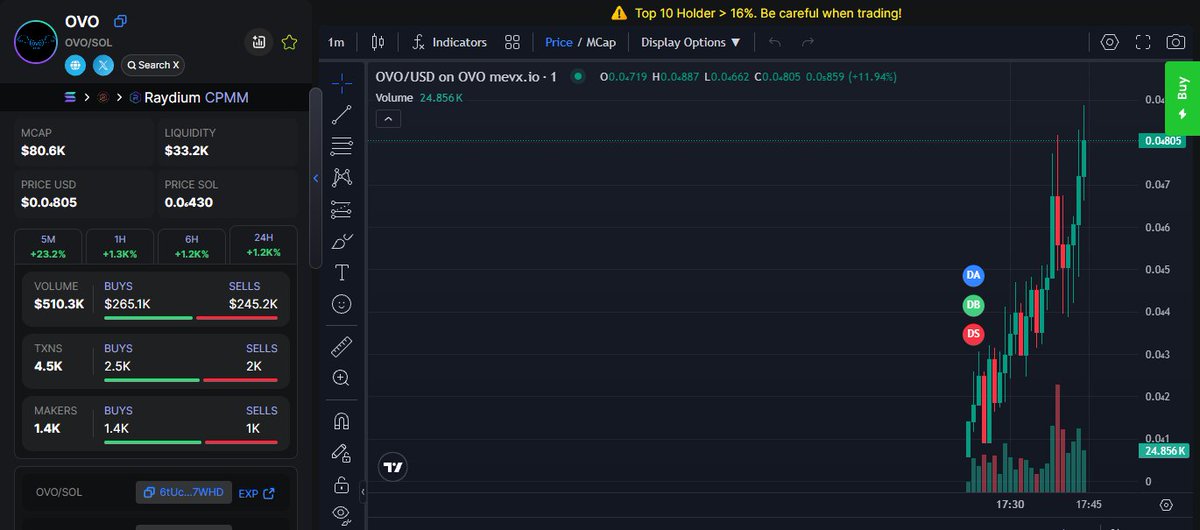Viewport: 1200px width, 530px height.
Task: Select the Fibonacci retracement tool
Action: (341, 146)
